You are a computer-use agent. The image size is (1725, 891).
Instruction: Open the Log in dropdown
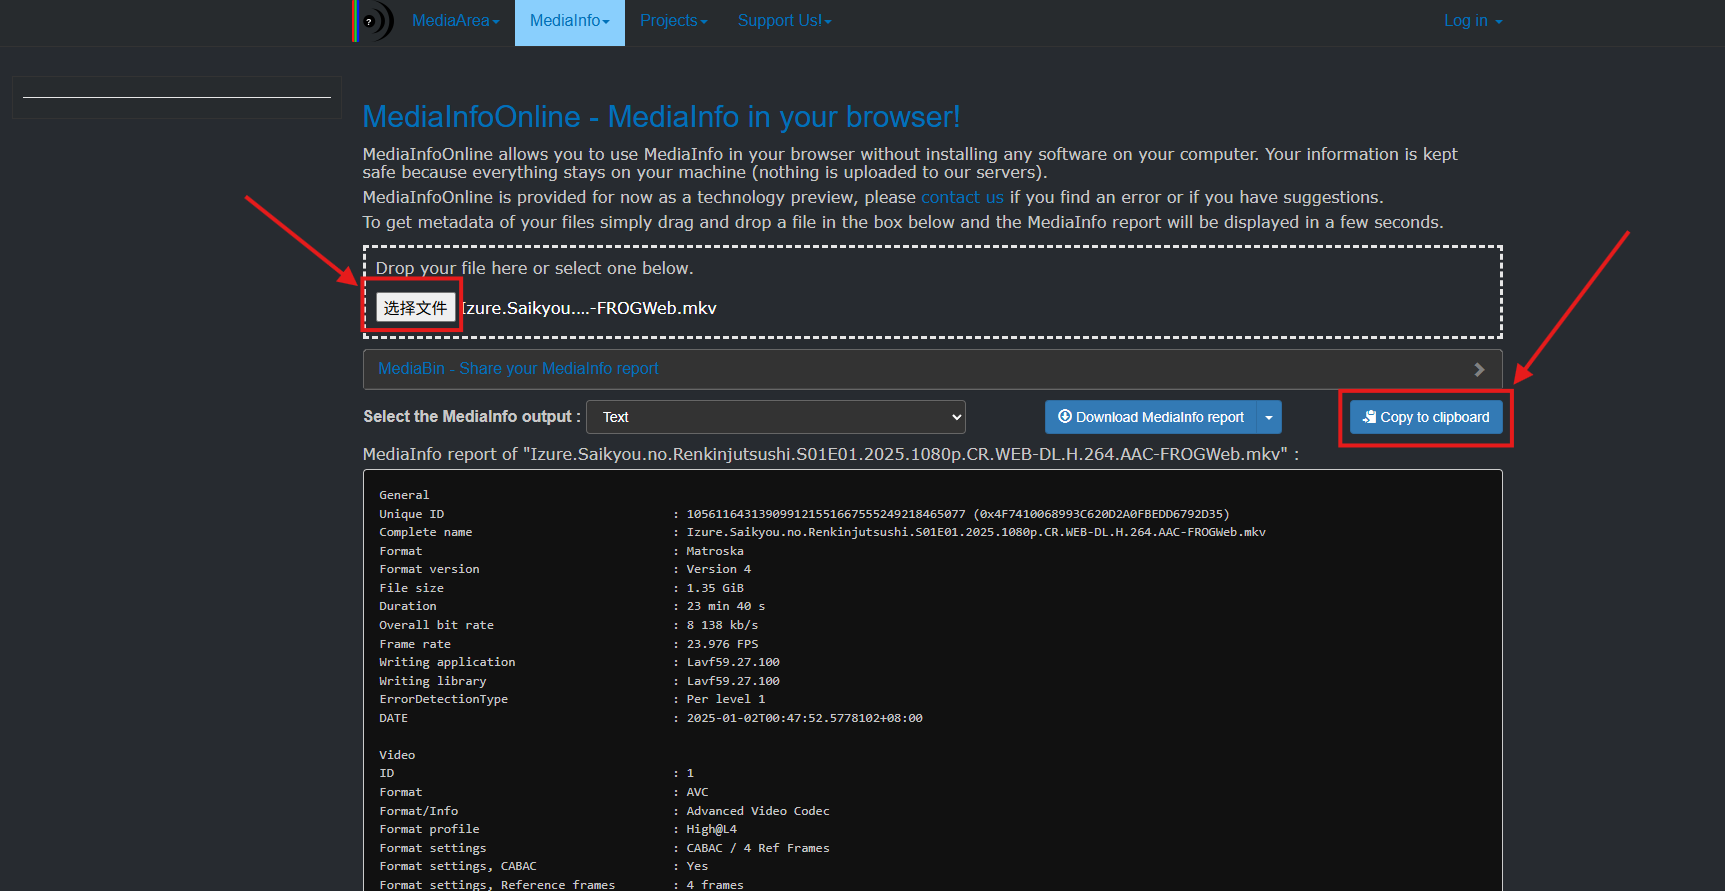pyautogui.click(x=1472, y=21)
